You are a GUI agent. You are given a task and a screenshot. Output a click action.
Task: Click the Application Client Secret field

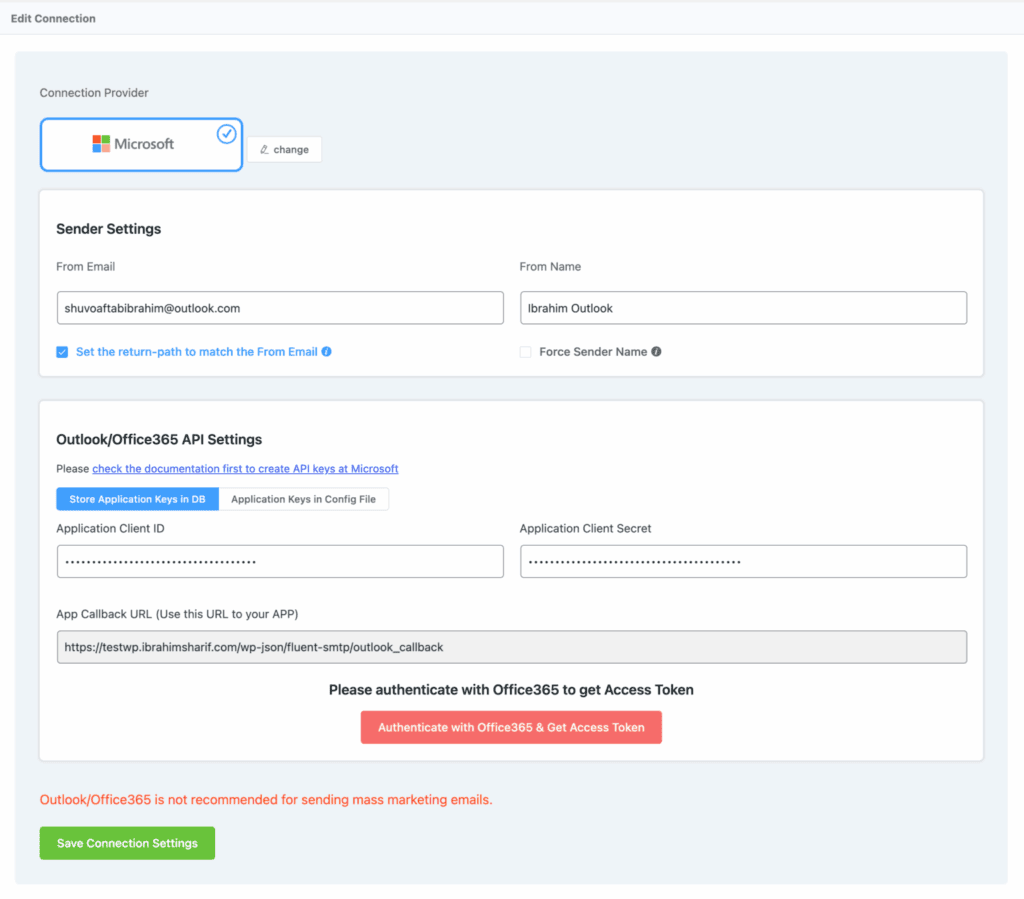coord(743,561)
